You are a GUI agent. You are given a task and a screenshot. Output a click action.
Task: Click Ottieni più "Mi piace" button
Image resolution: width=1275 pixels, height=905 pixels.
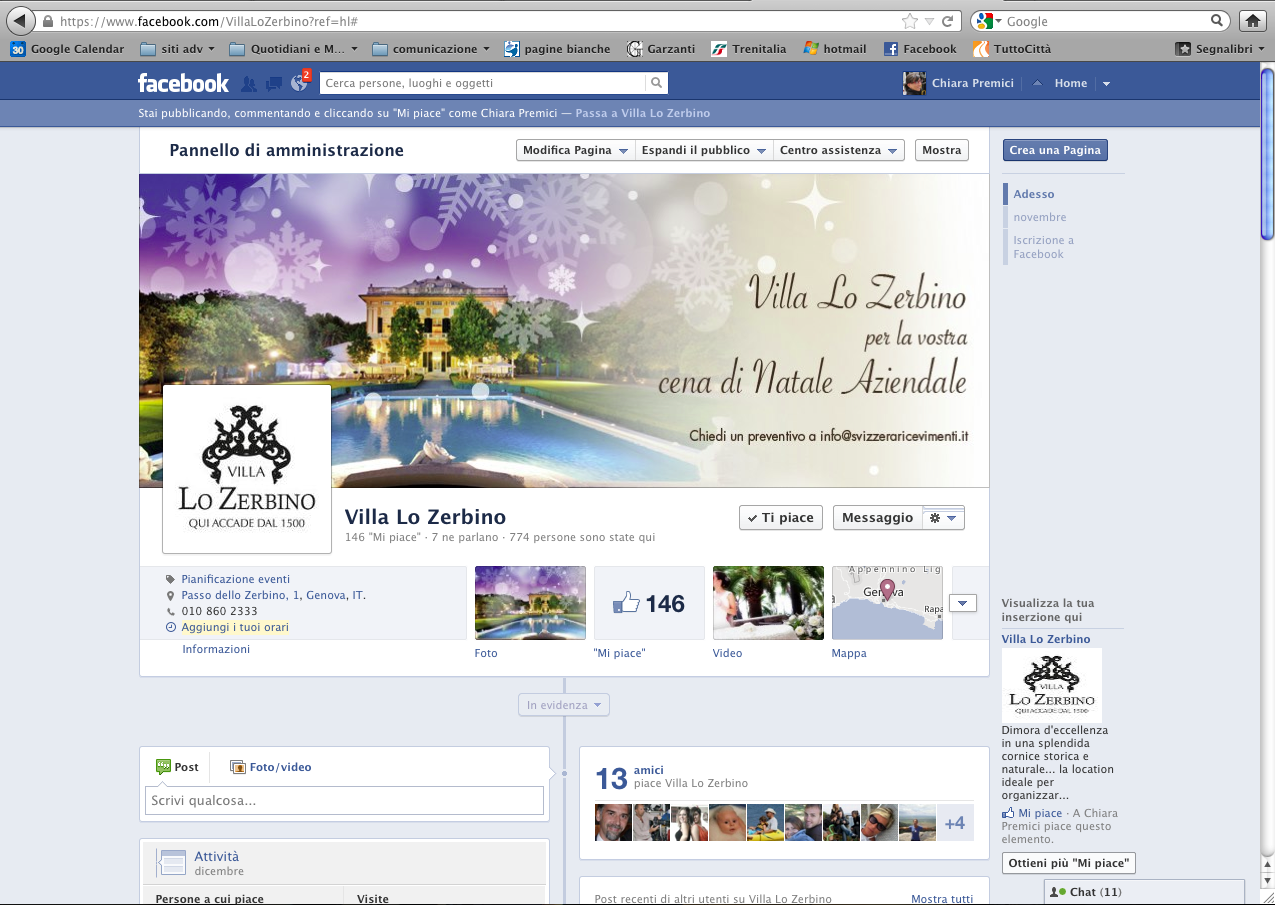coord(1069,863)
